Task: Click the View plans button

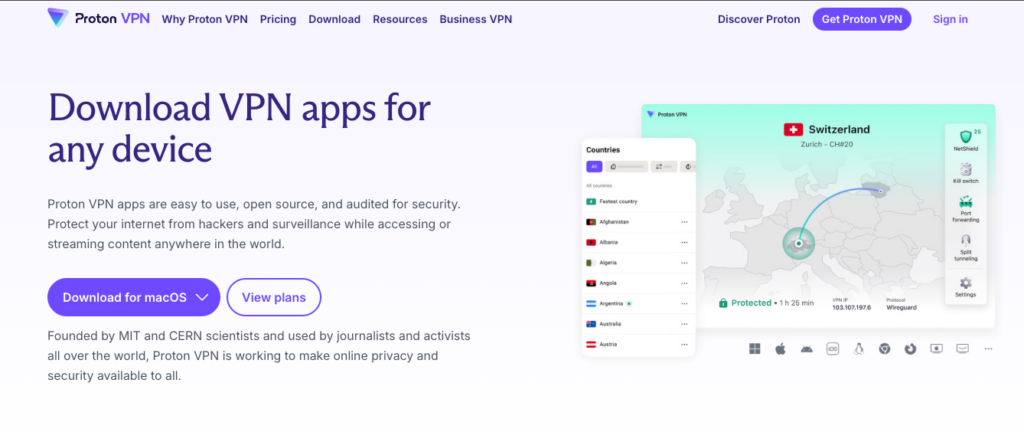Action: pyautogui.click(x=274, y=297)
